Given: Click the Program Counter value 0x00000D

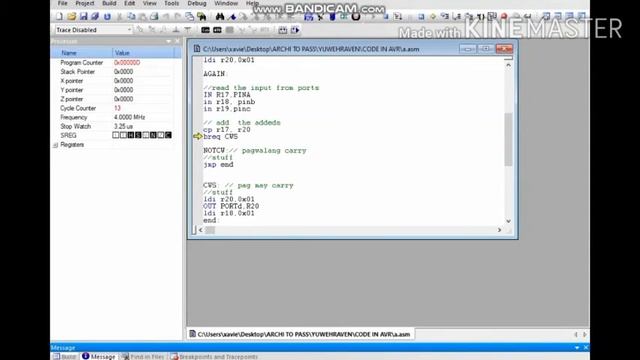Looking at the screenshot, I should [x=127, y=63].
